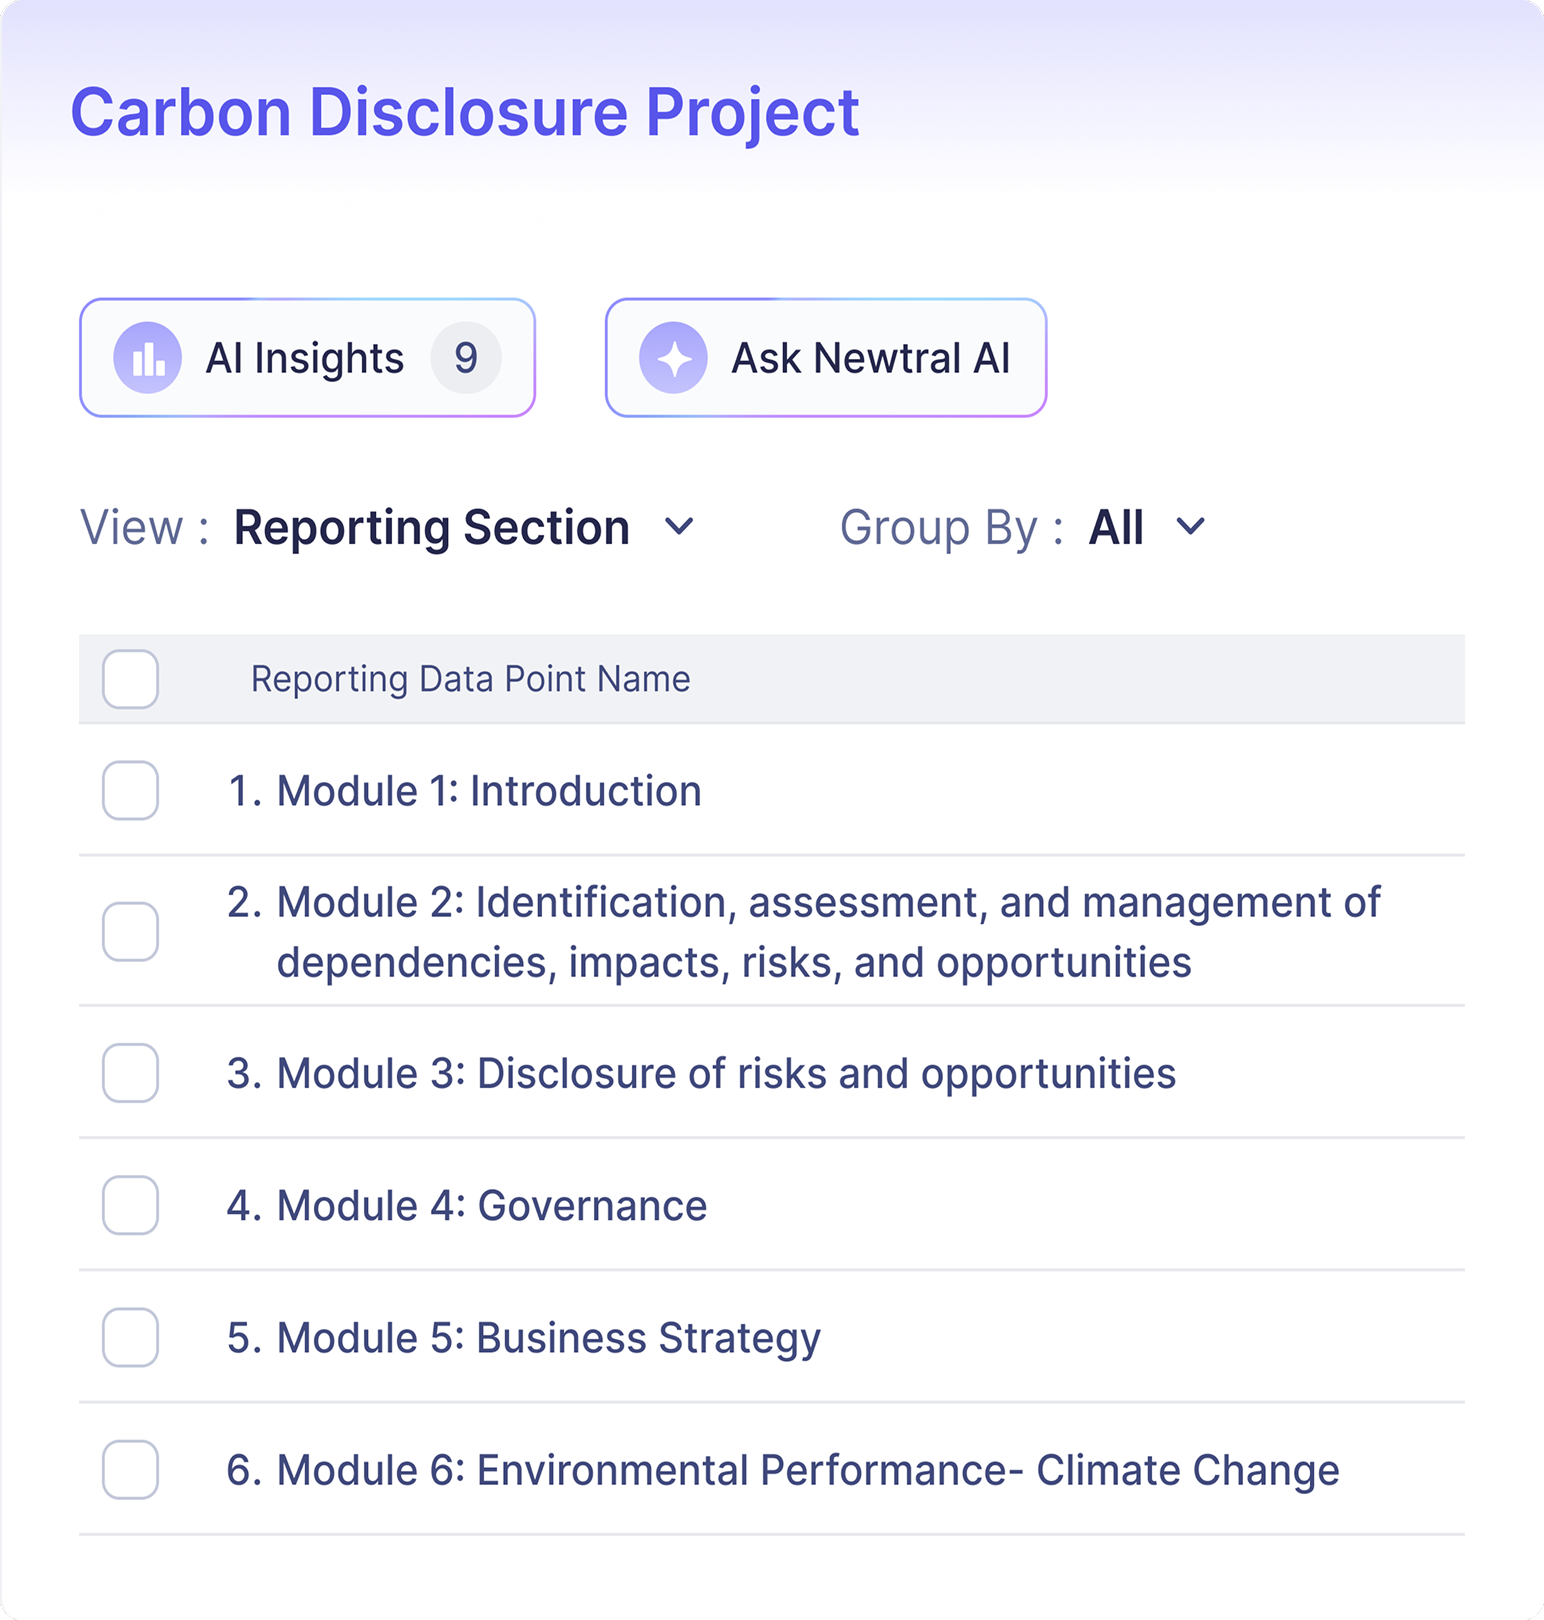Tick the checkbox for Module 2 row

(131, 932)
